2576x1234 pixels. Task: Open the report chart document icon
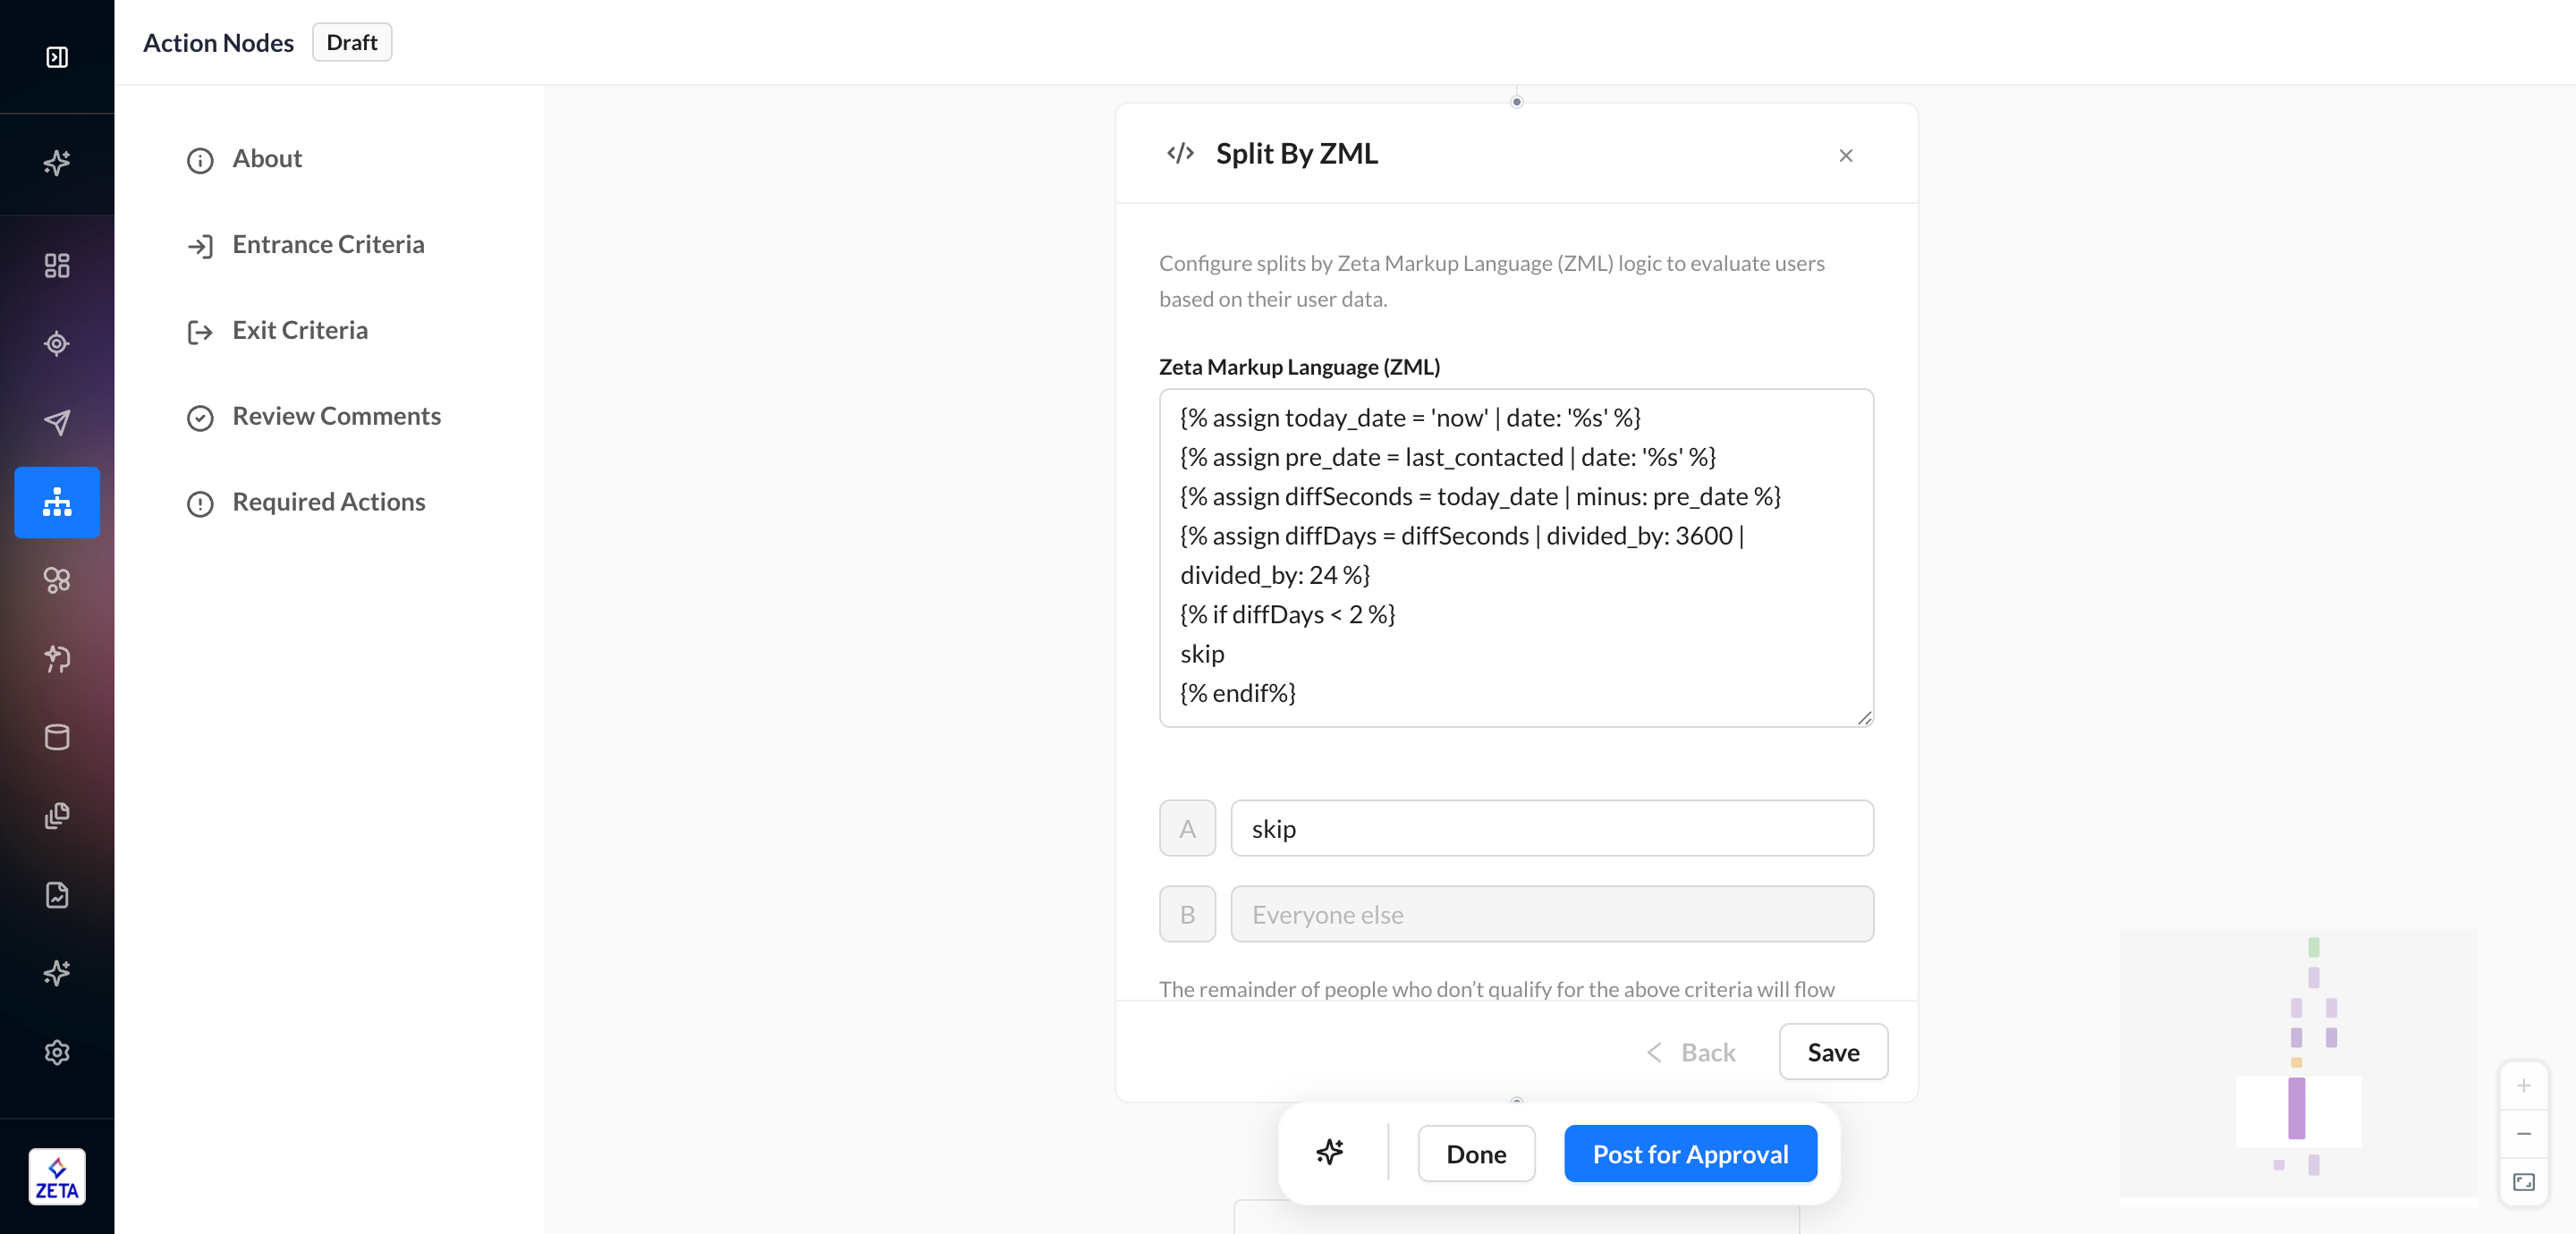pos(57,894)
